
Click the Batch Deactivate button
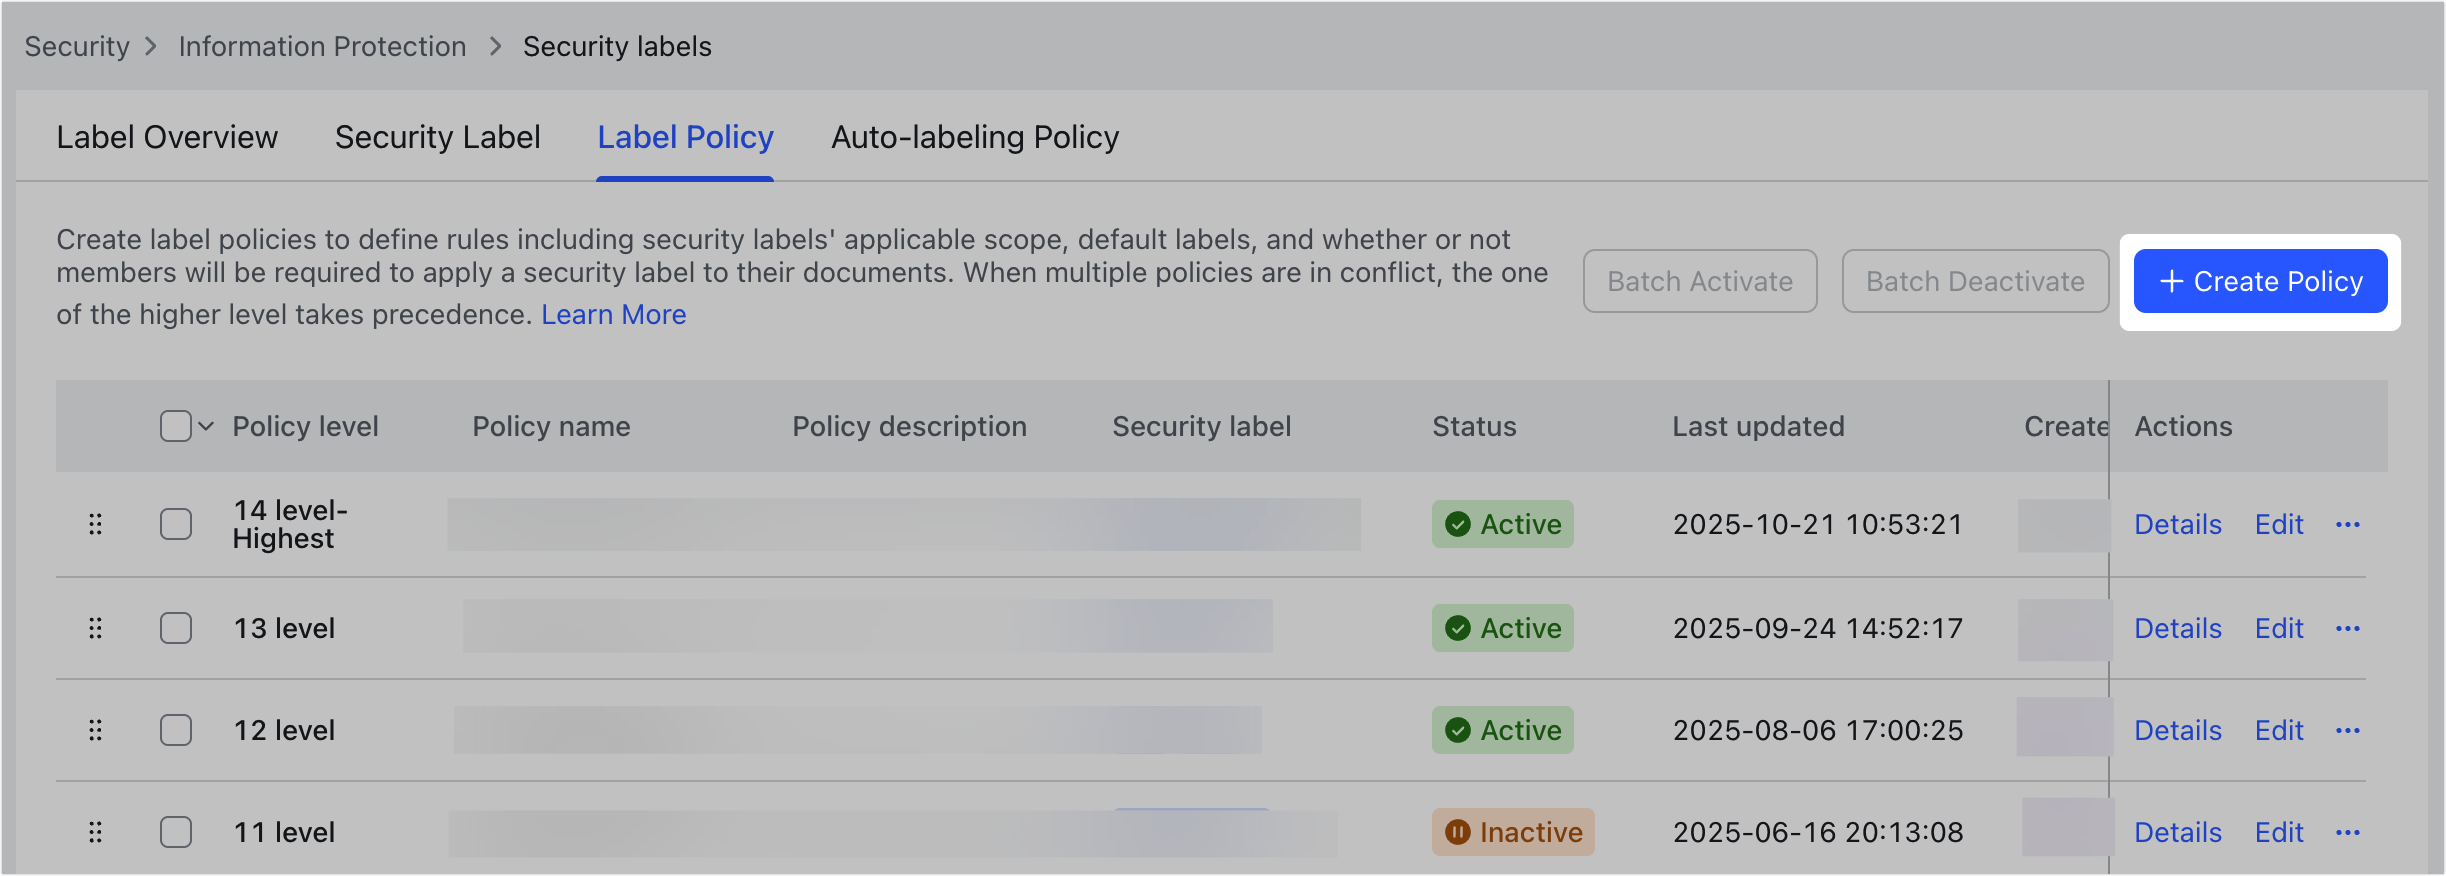coord(1975,281)
